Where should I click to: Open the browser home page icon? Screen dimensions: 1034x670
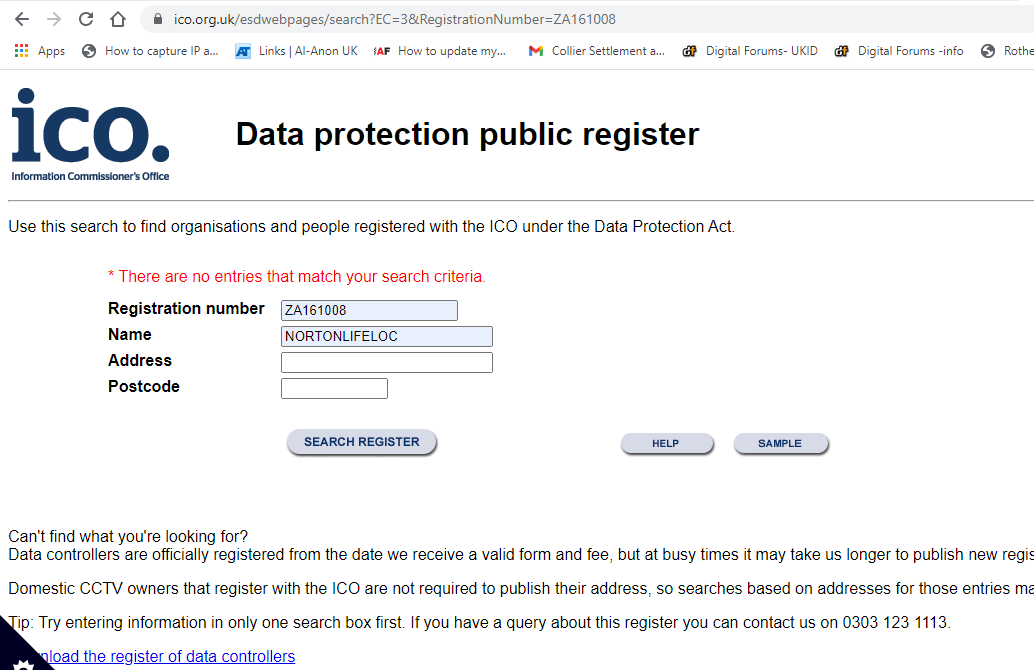click(x=117, y=19)
